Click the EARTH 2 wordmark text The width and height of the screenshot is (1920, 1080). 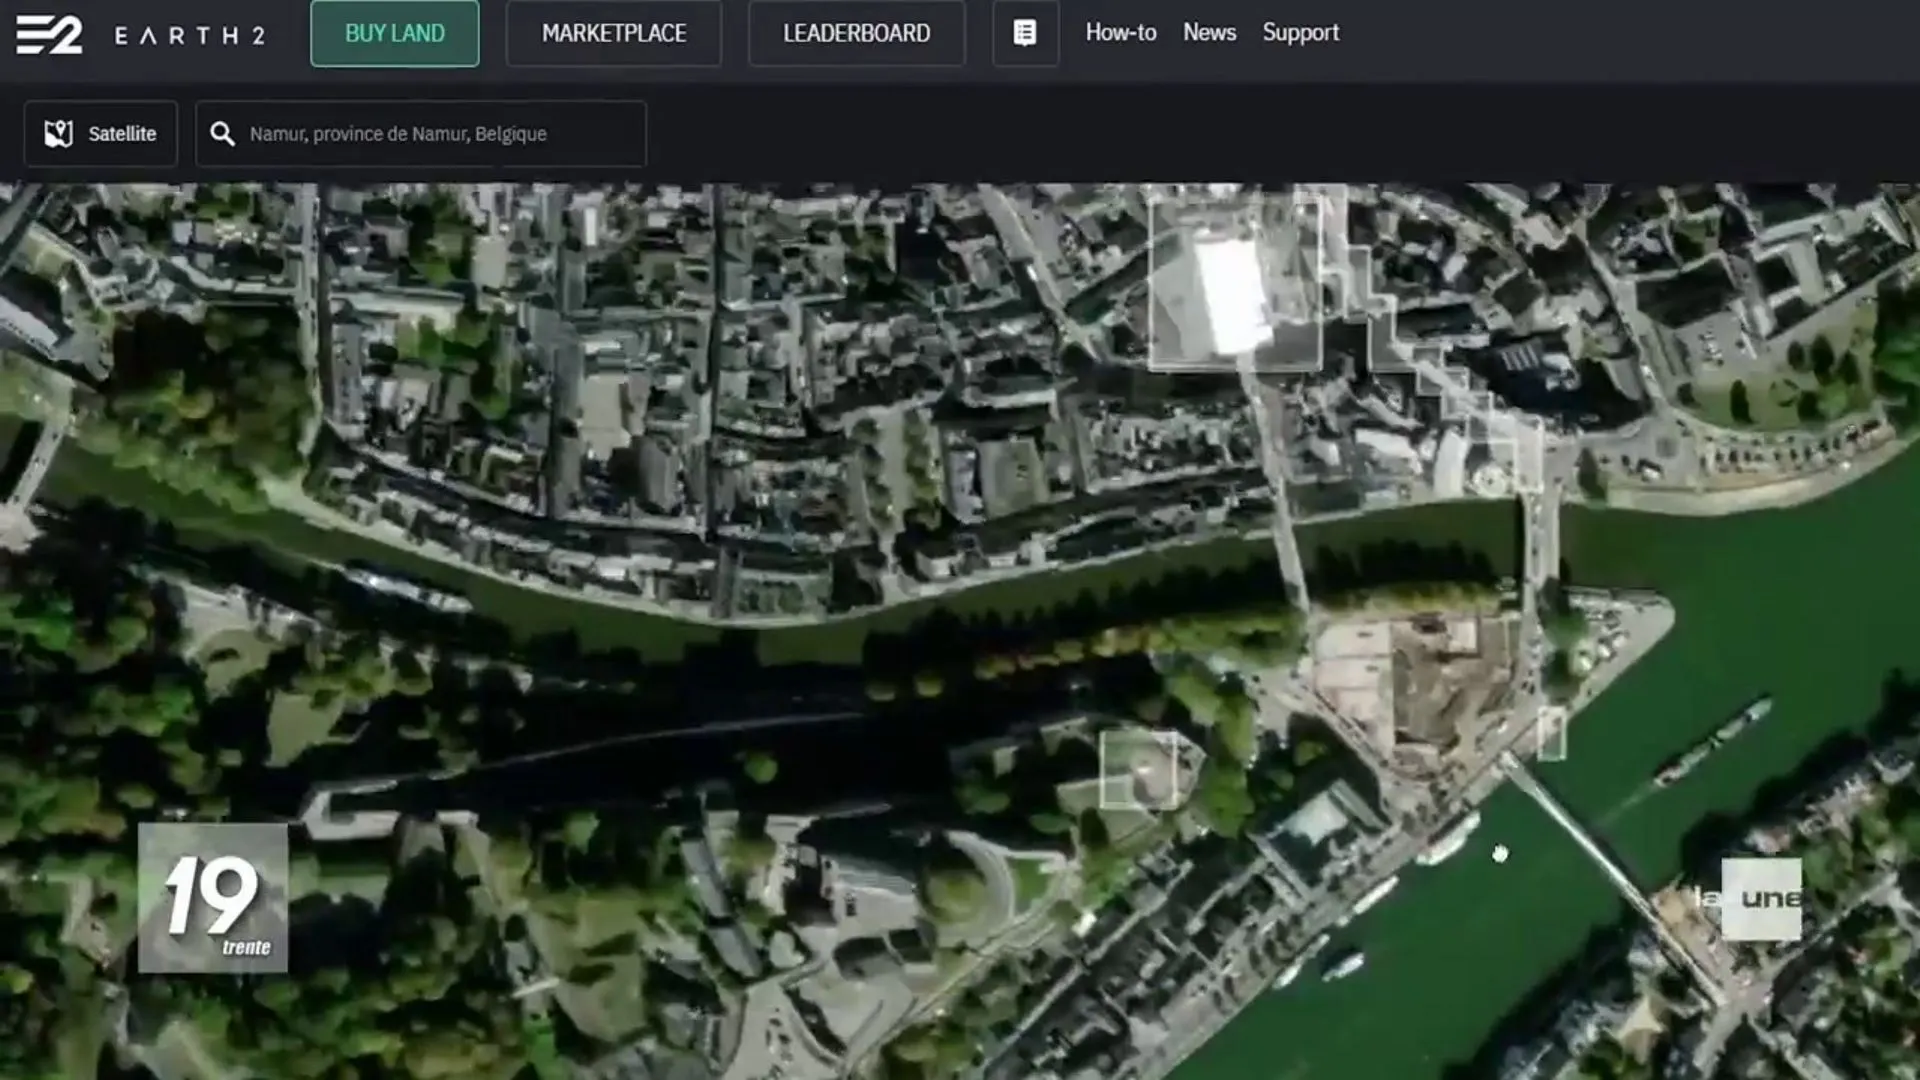click(189, 36)
